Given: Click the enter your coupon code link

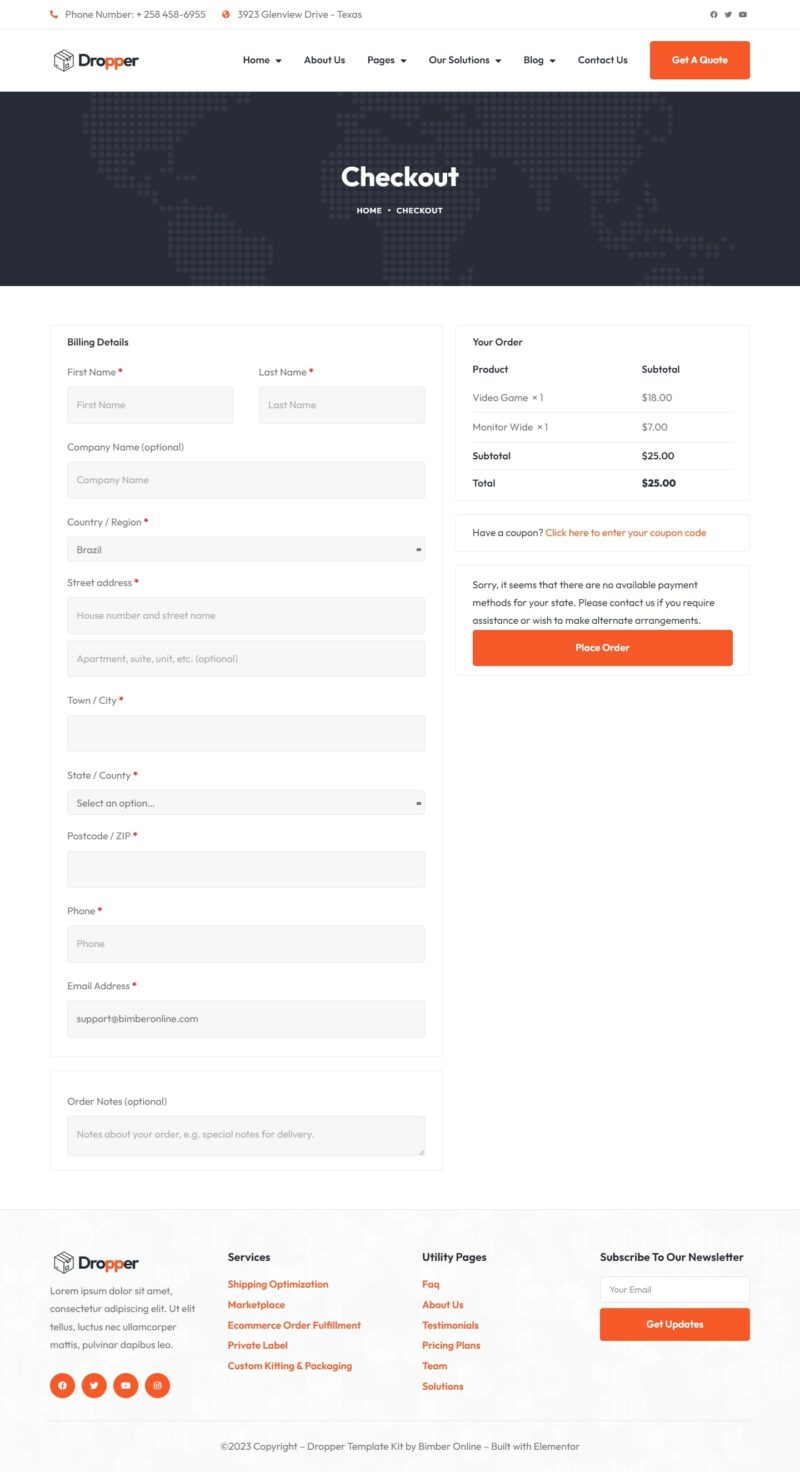Looking at the screenshot, I should point(625,533).
